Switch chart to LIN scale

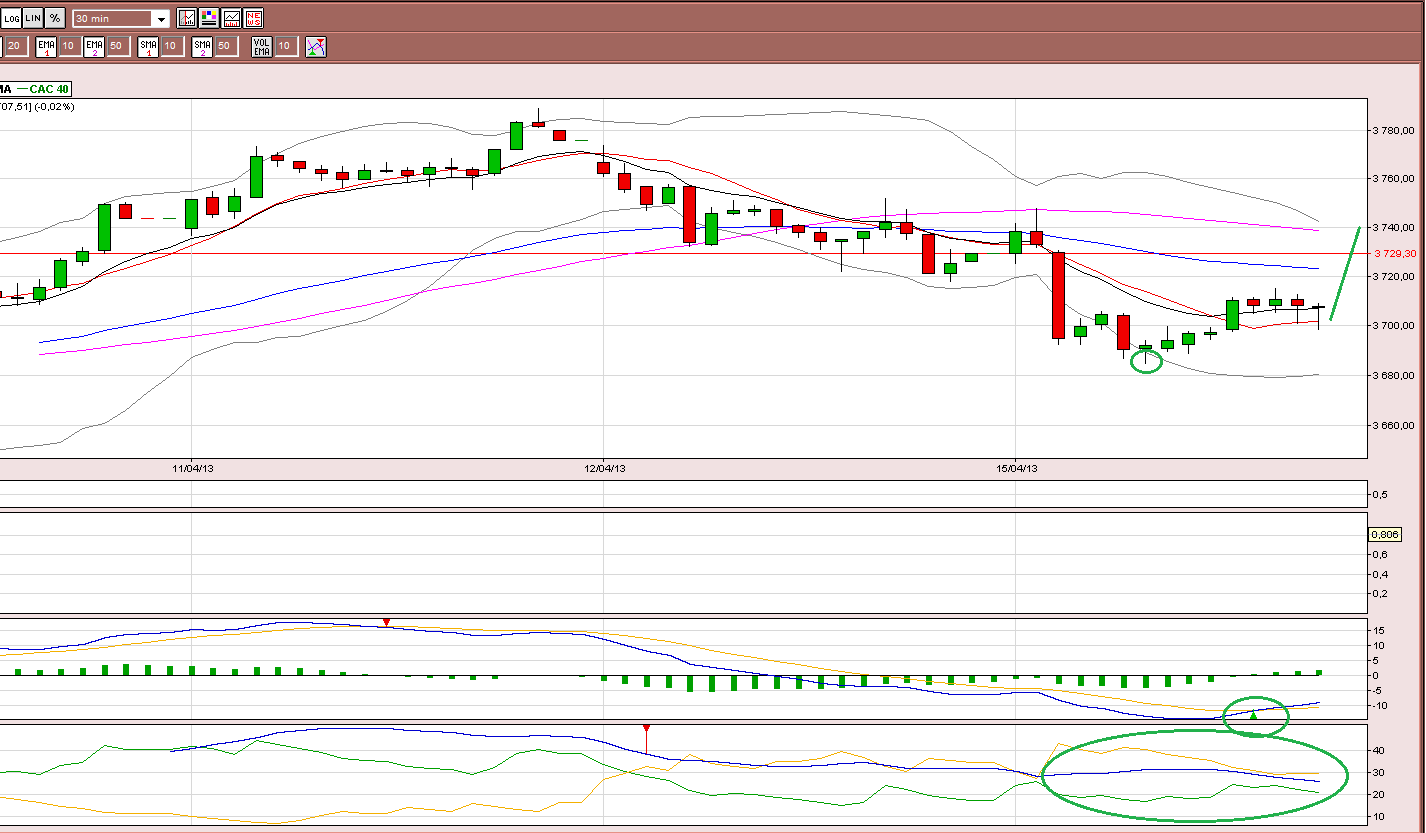point(33,18)
